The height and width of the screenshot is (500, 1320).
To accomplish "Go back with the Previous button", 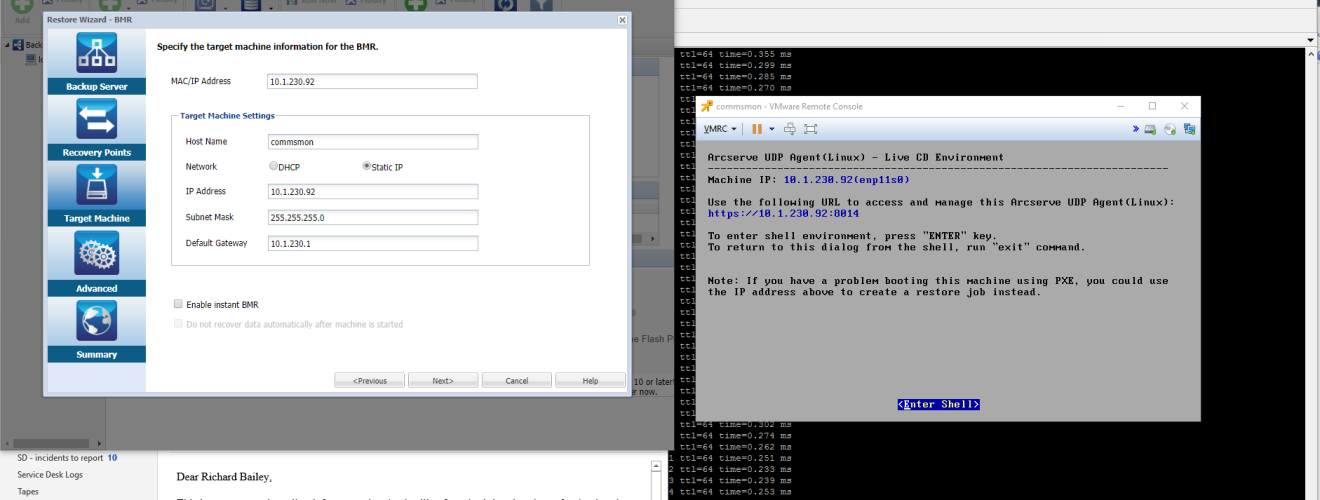I will pos(370,380).
